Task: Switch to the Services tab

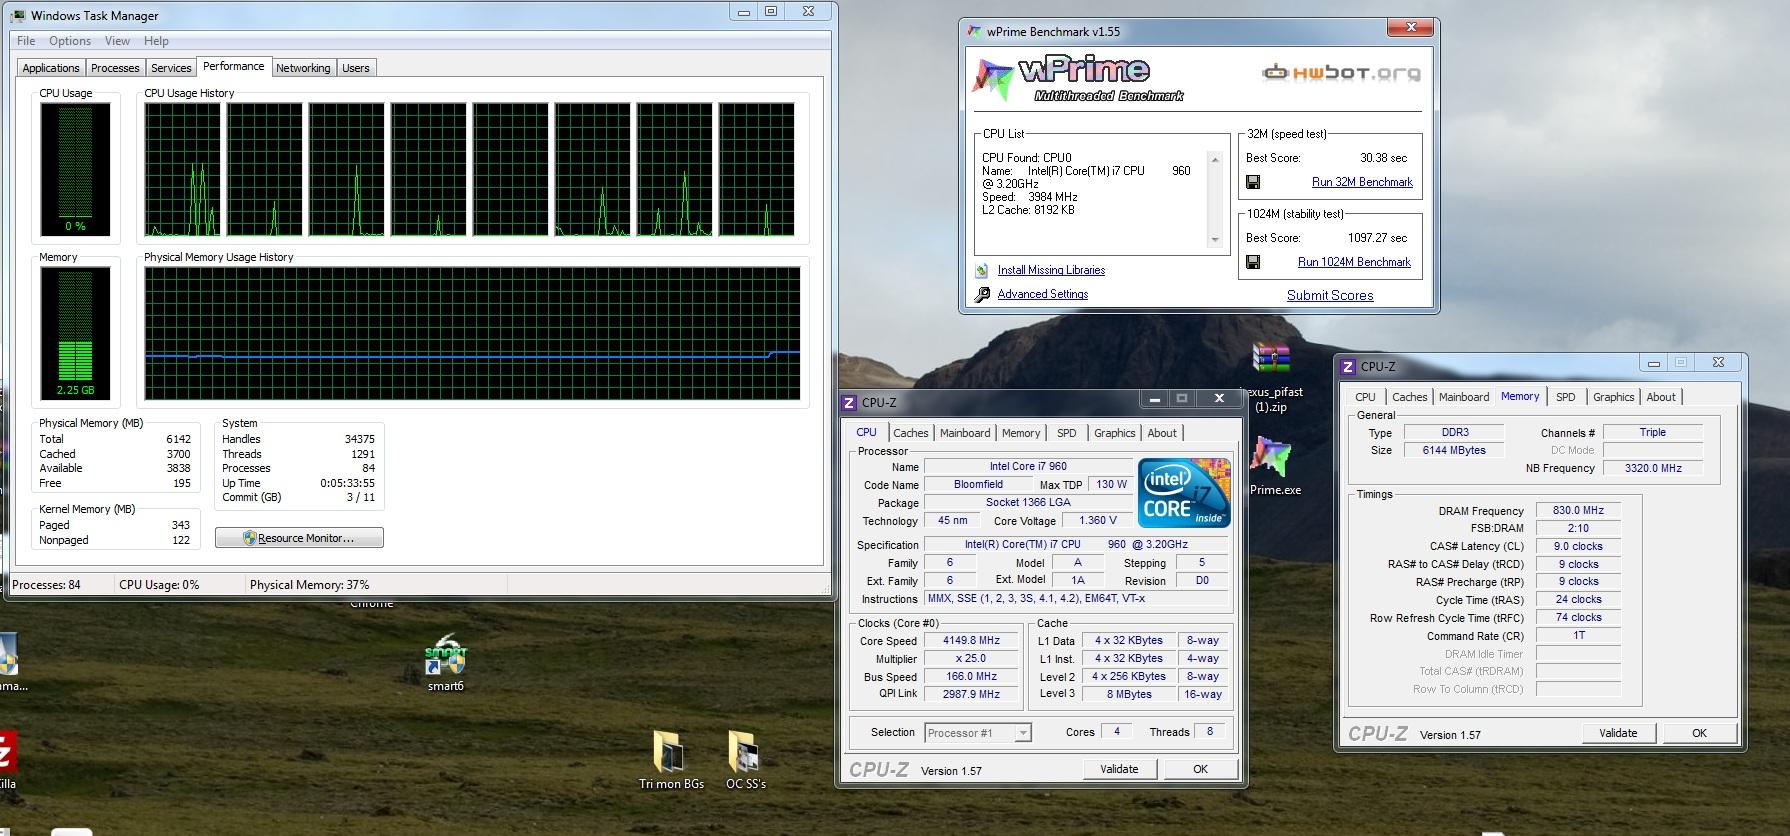Action: (171, 68)
